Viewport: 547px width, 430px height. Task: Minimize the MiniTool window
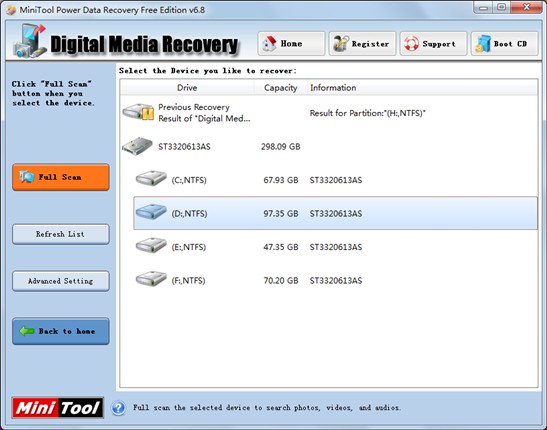[483, 7]
